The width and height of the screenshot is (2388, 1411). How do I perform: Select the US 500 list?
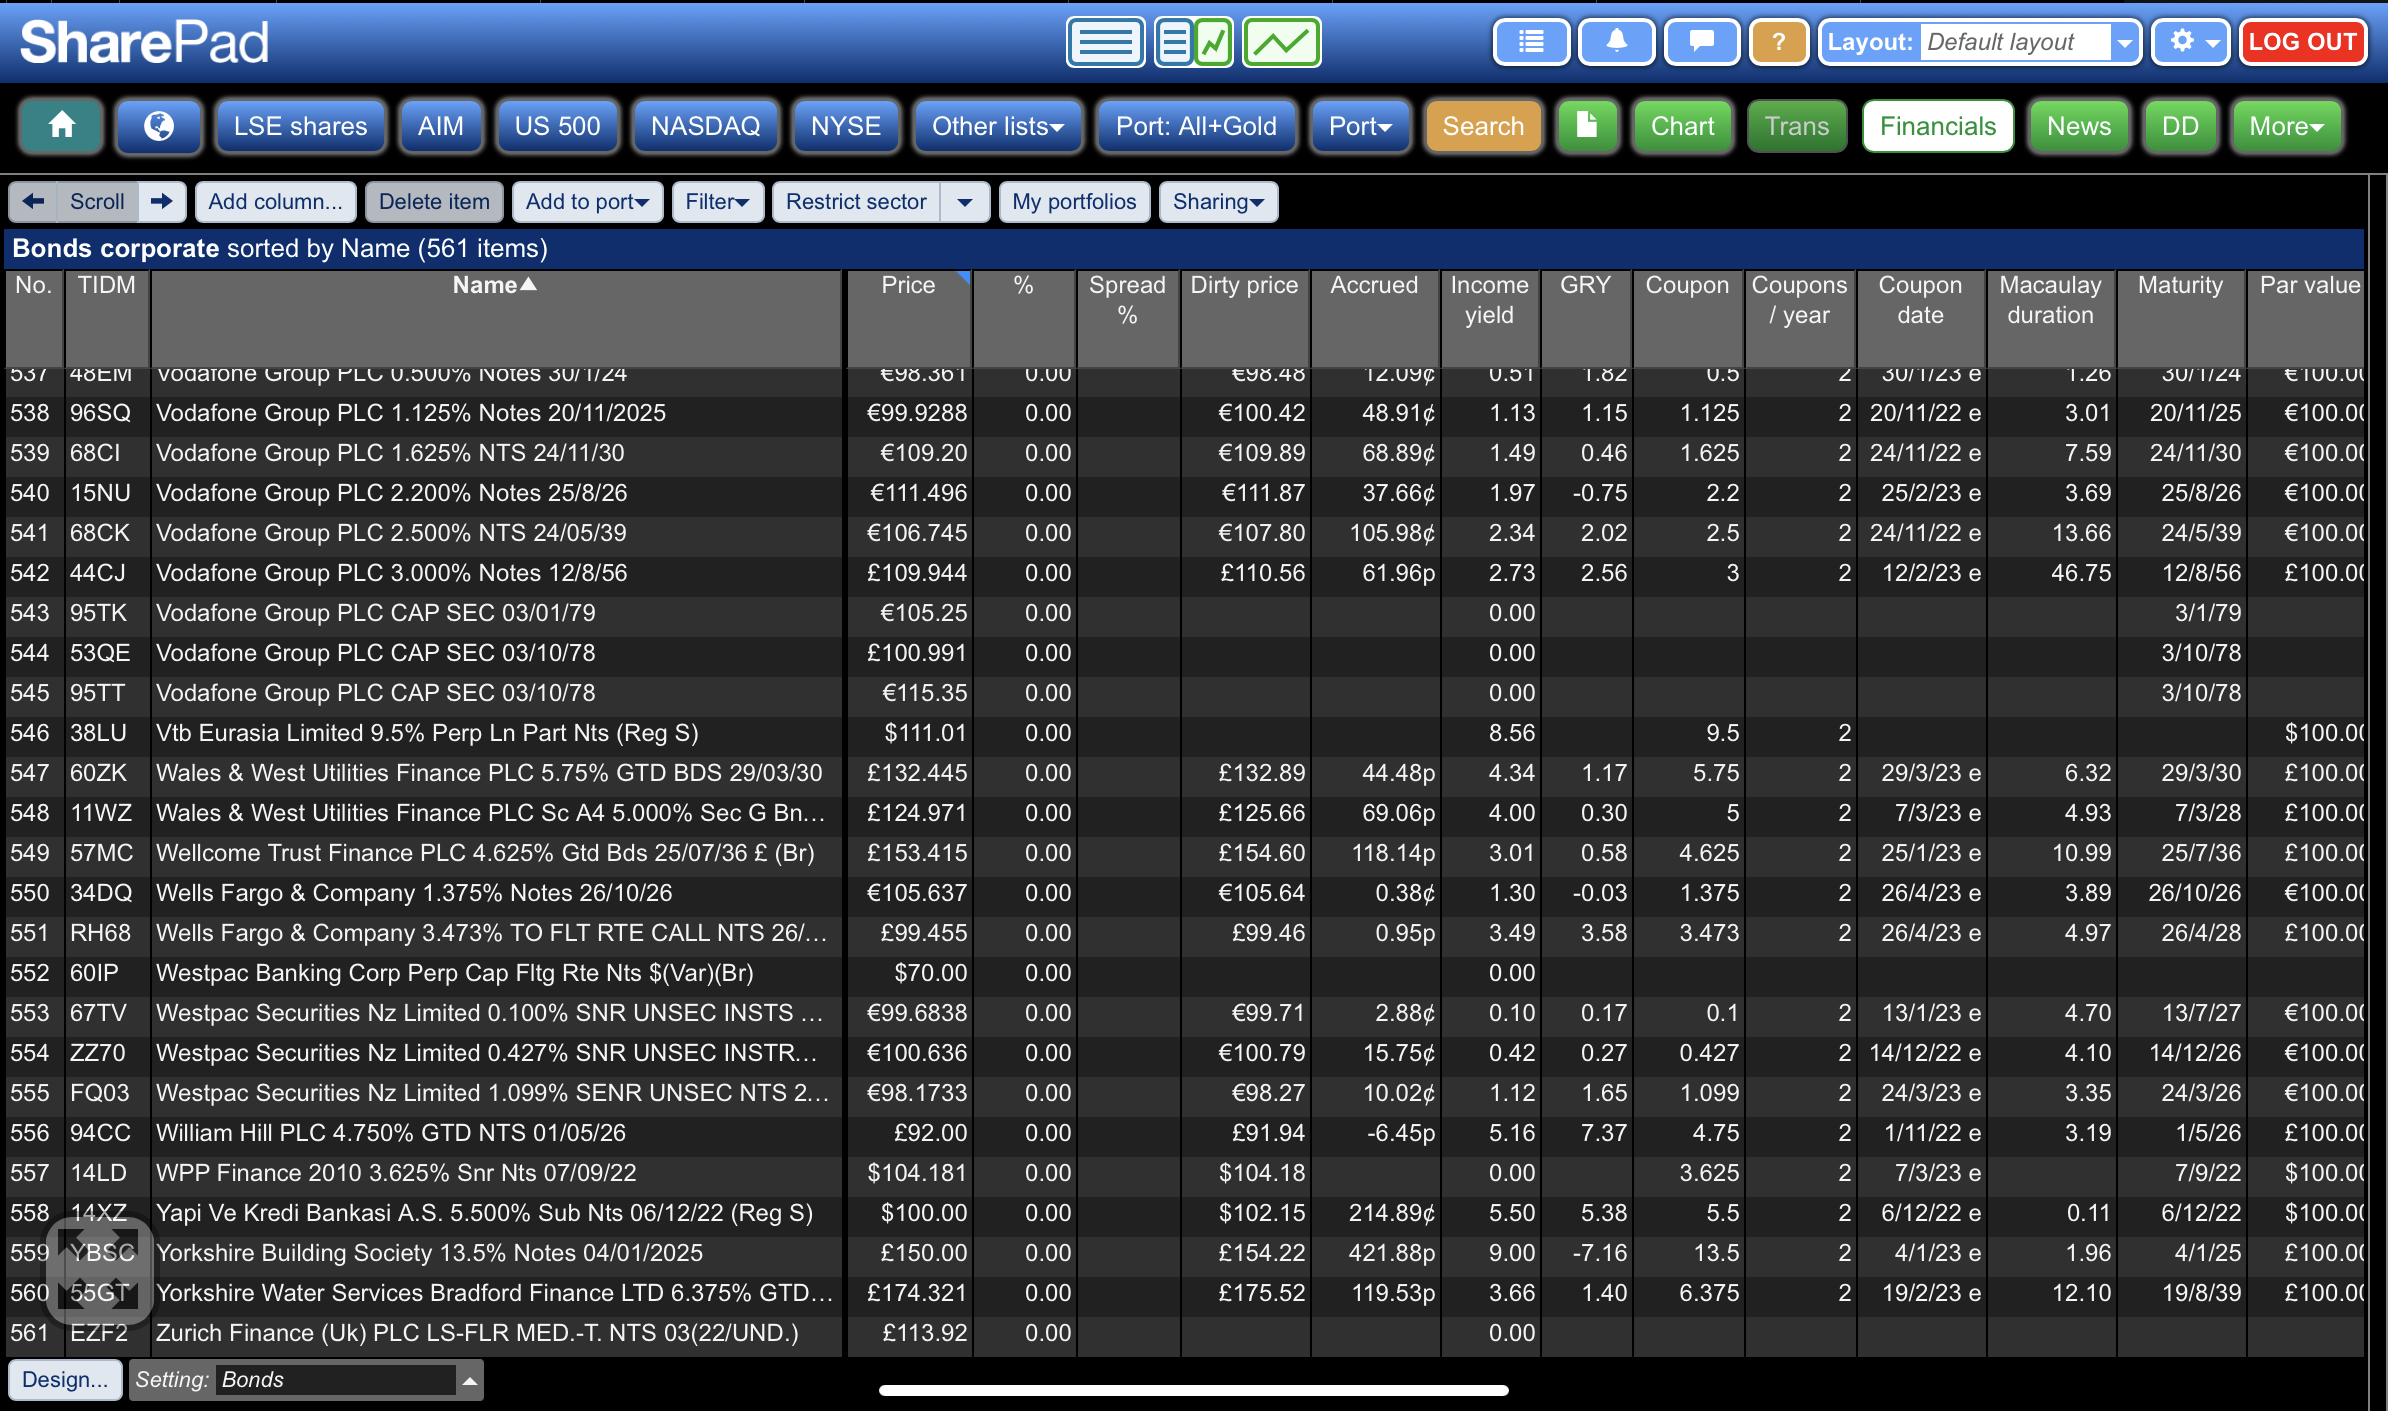[x=557, y=126]
